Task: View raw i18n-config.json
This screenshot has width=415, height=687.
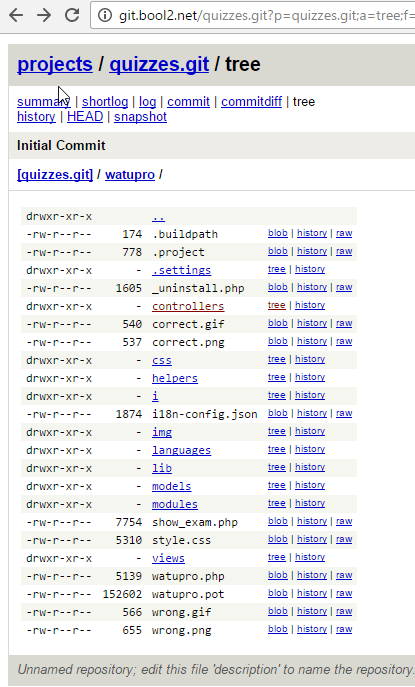Action: [344, 413]
